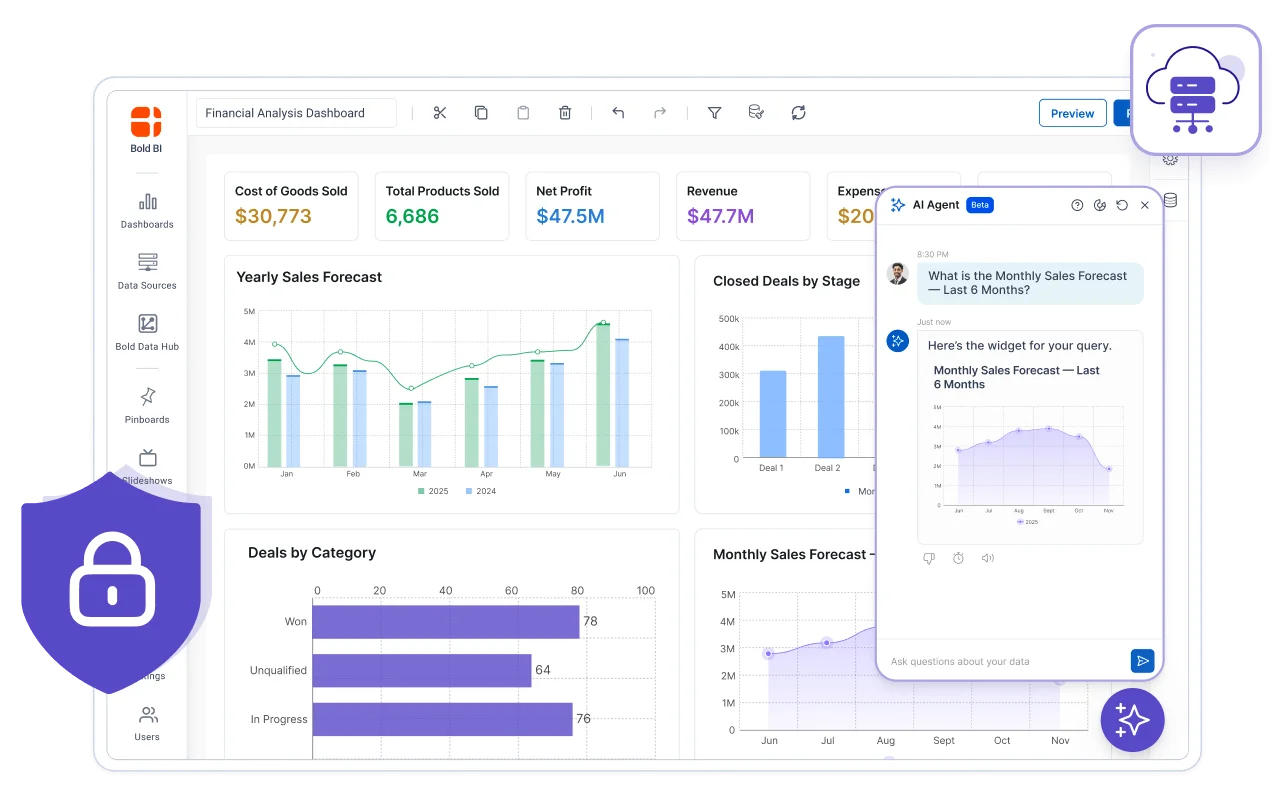Reset the AI Agent conversation

tap(1122, 205)
